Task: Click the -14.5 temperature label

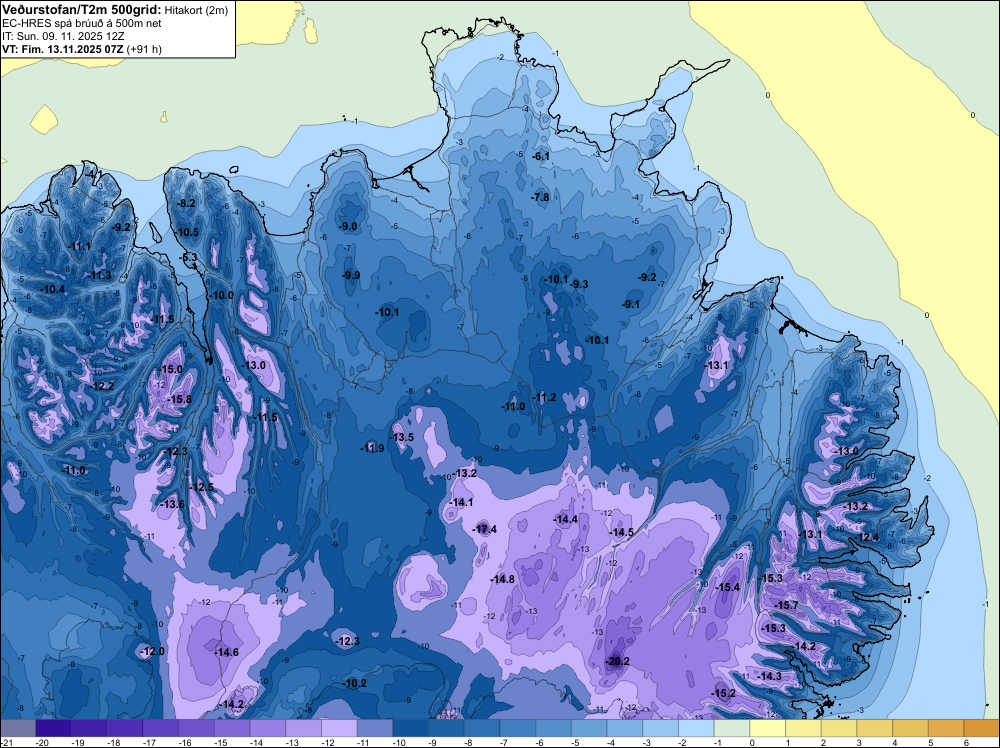Action: pos(621,532)
